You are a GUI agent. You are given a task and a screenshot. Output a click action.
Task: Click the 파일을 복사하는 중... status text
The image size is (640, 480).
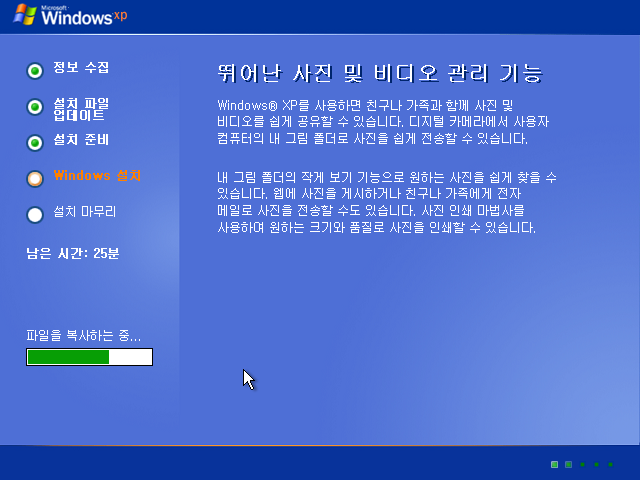point(84,336)
